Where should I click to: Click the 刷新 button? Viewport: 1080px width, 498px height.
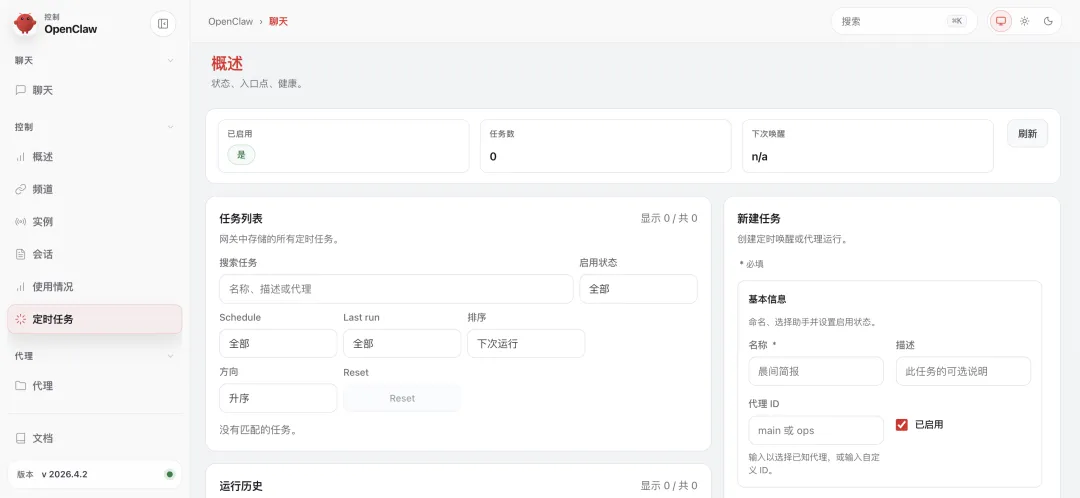(1028, 134)
